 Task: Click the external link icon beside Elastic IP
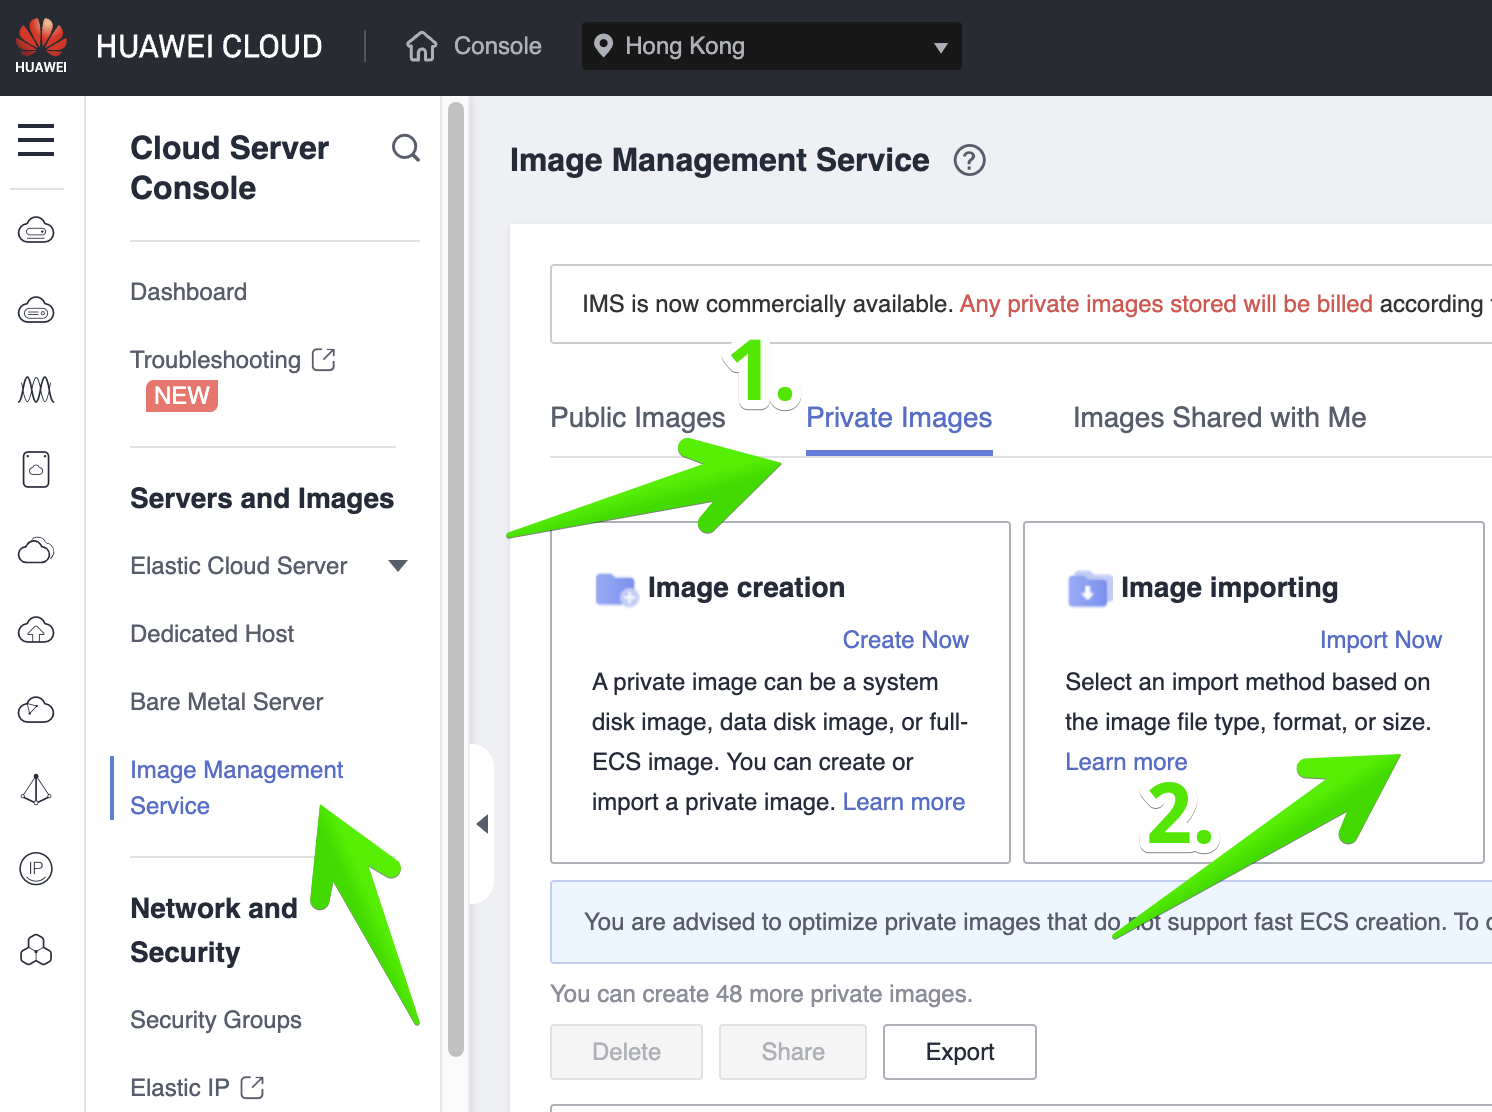coord(253,1087)
